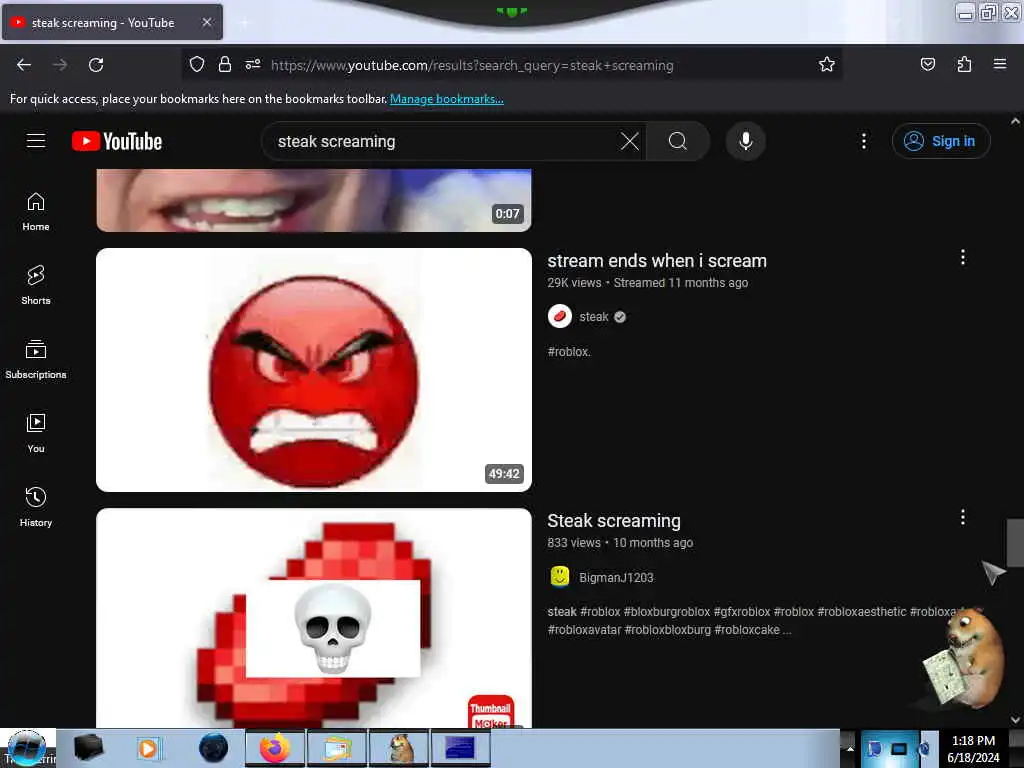The height and width of the screenshot is (768, 1024).
Task: Open Subscriptions in the sidebar
Action: point(36,359)
